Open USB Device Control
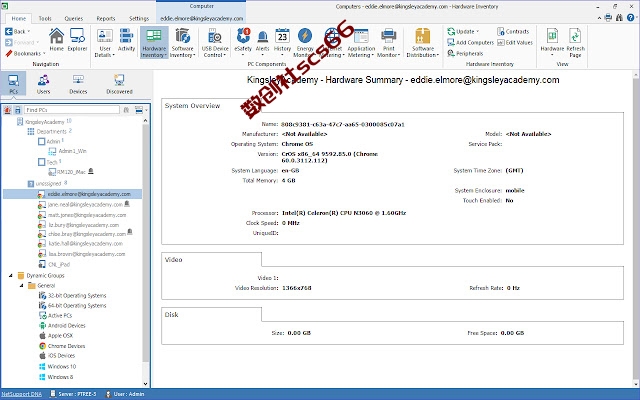 pyautogui.click(x=215, y=42)
